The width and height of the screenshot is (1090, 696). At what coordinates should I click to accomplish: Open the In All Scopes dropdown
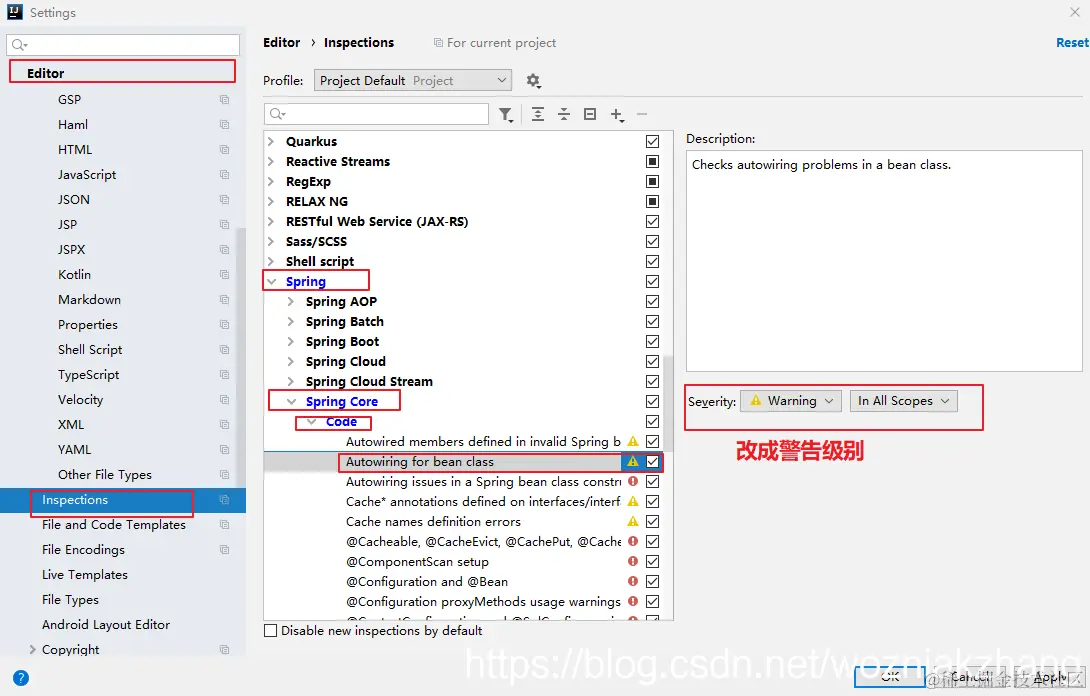click(x=903, y=401)
